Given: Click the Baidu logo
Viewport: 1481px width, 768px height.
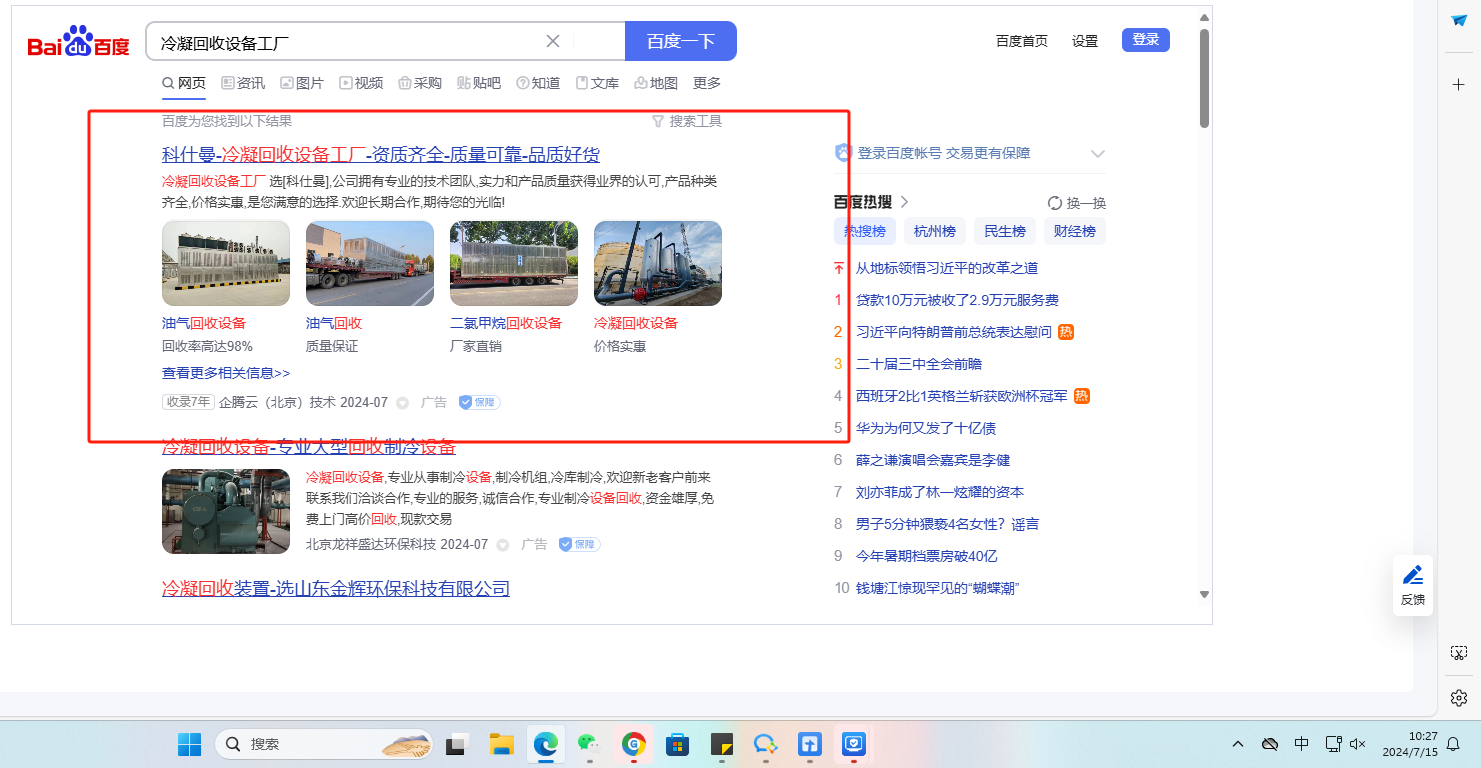Looking at the screenshot, I should [79, 43].
